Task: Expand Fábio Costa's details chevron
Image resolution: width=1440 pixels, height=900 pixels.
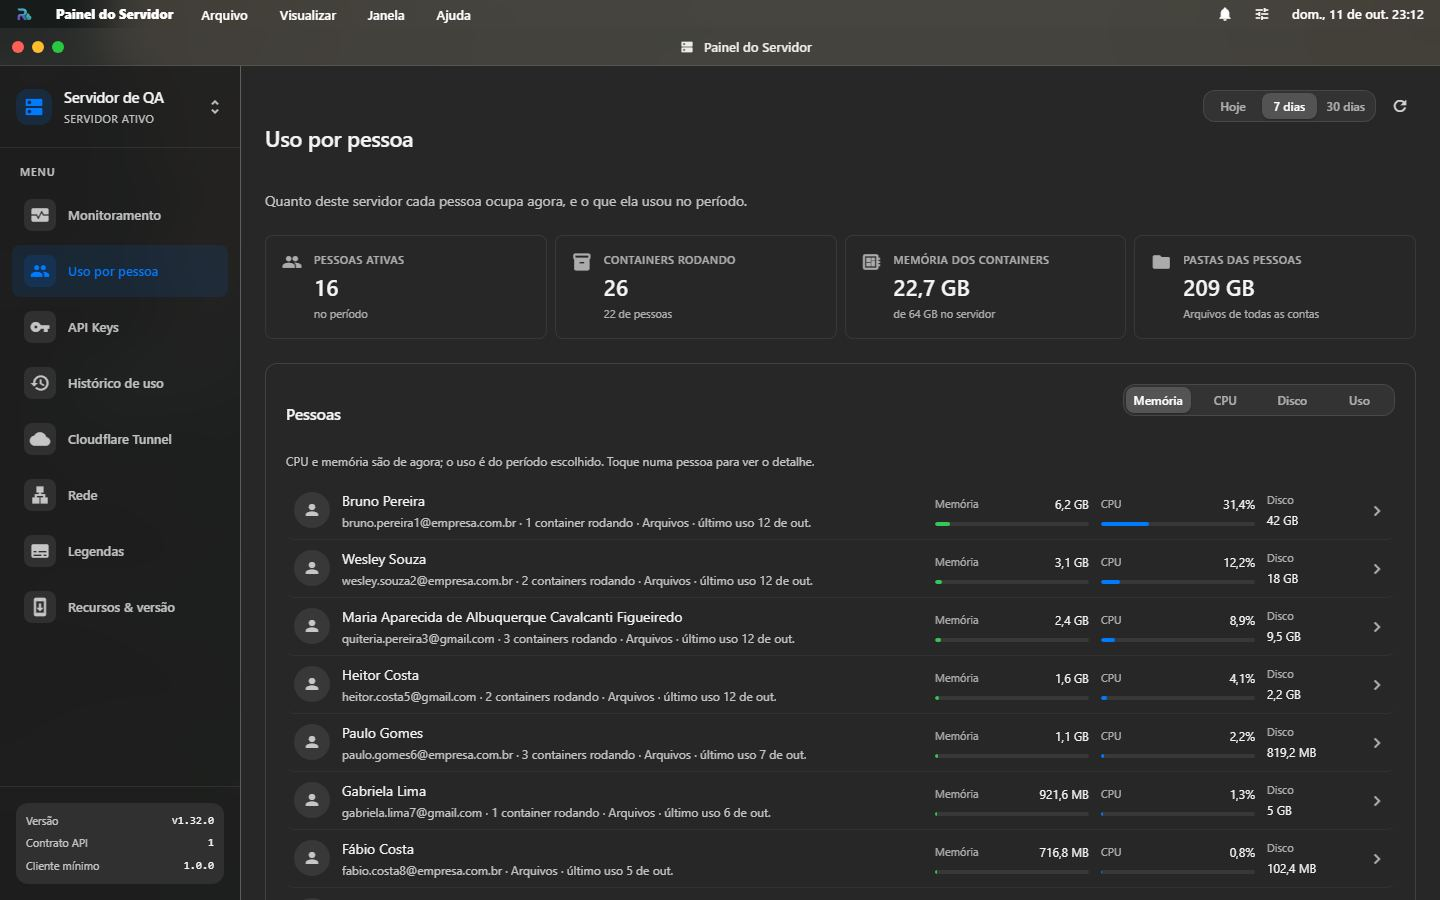Action: click(x=1377, y=859)
